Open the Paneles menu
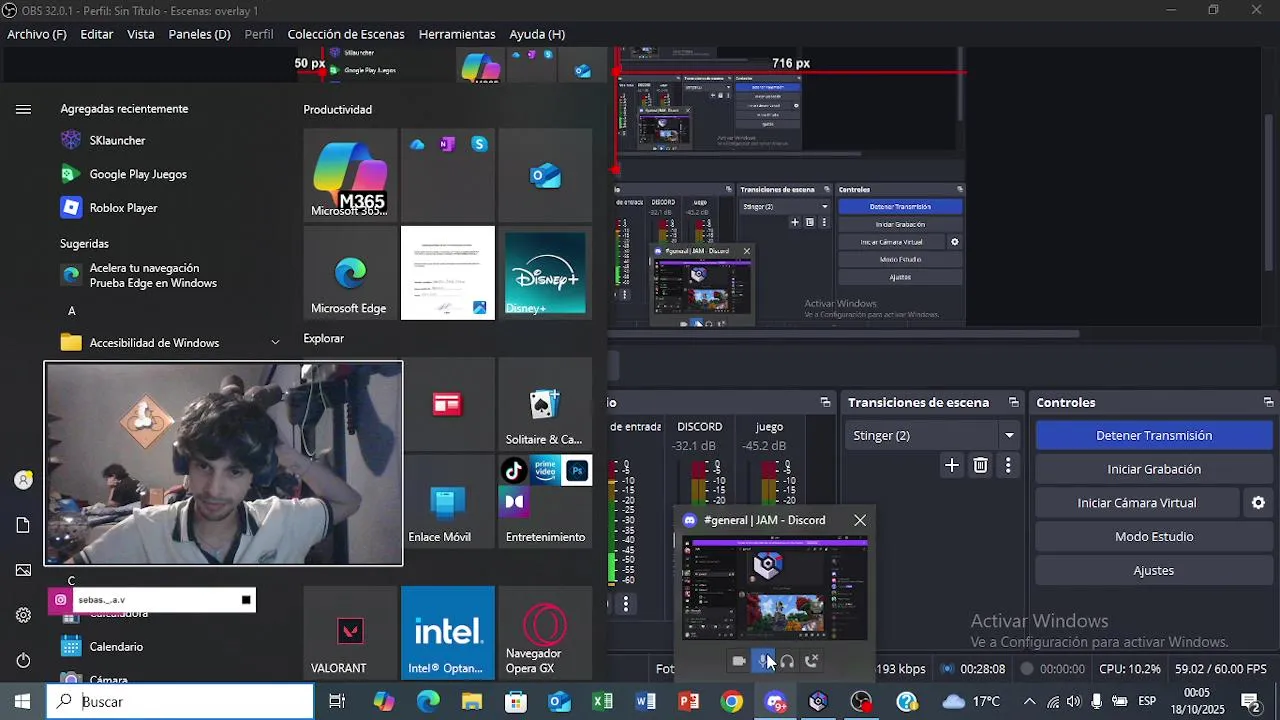 [199, 34]
